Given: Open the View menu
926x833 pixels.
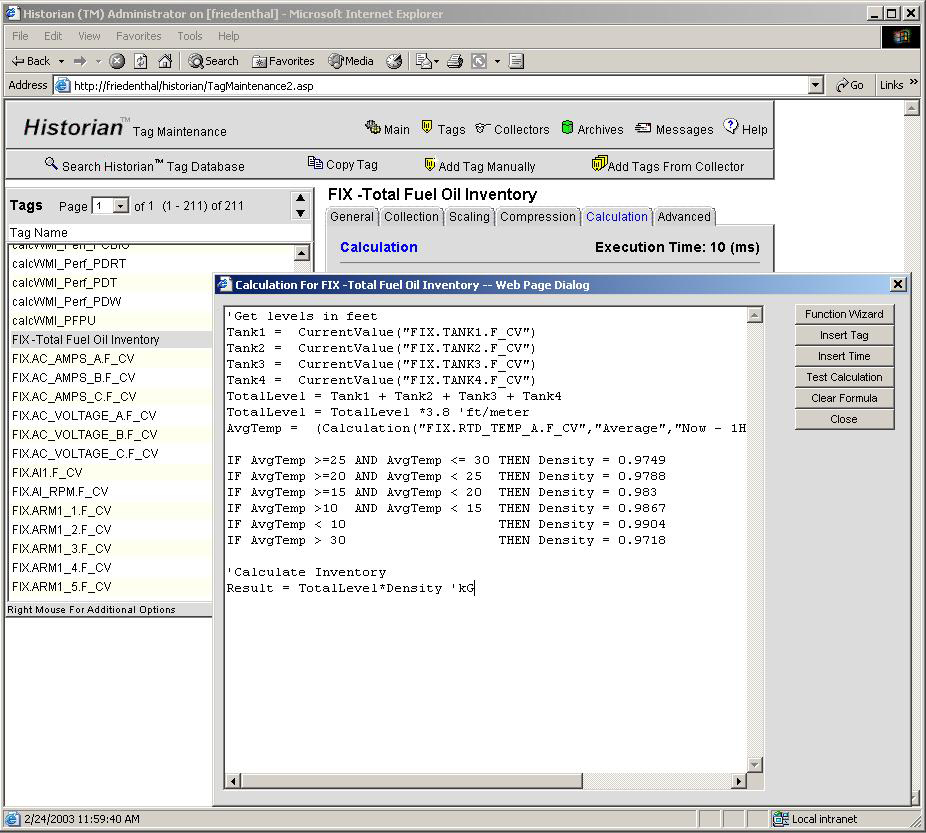Looking at the screenshot, I should [89, 36].
